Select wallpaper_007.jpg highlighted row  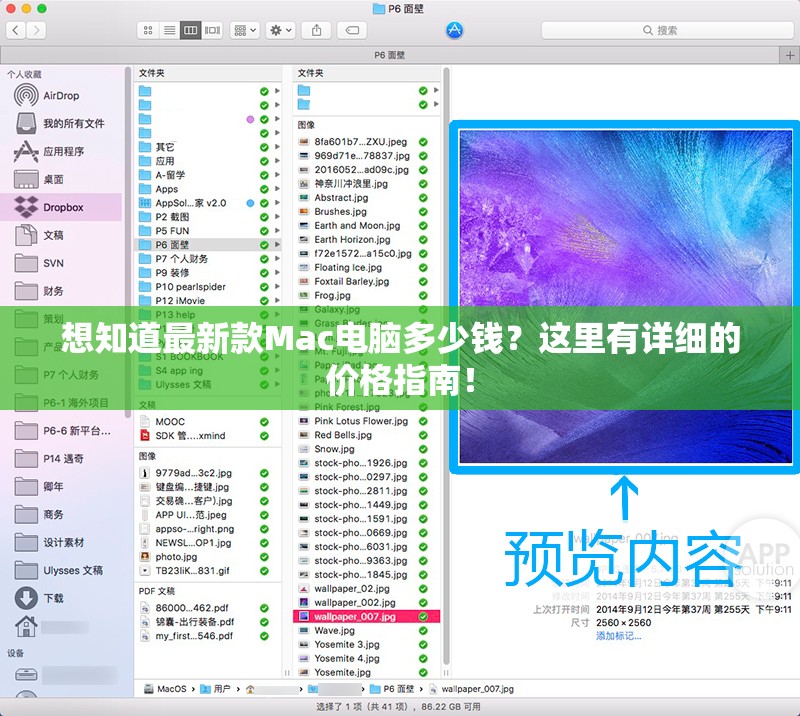point(366,616)
